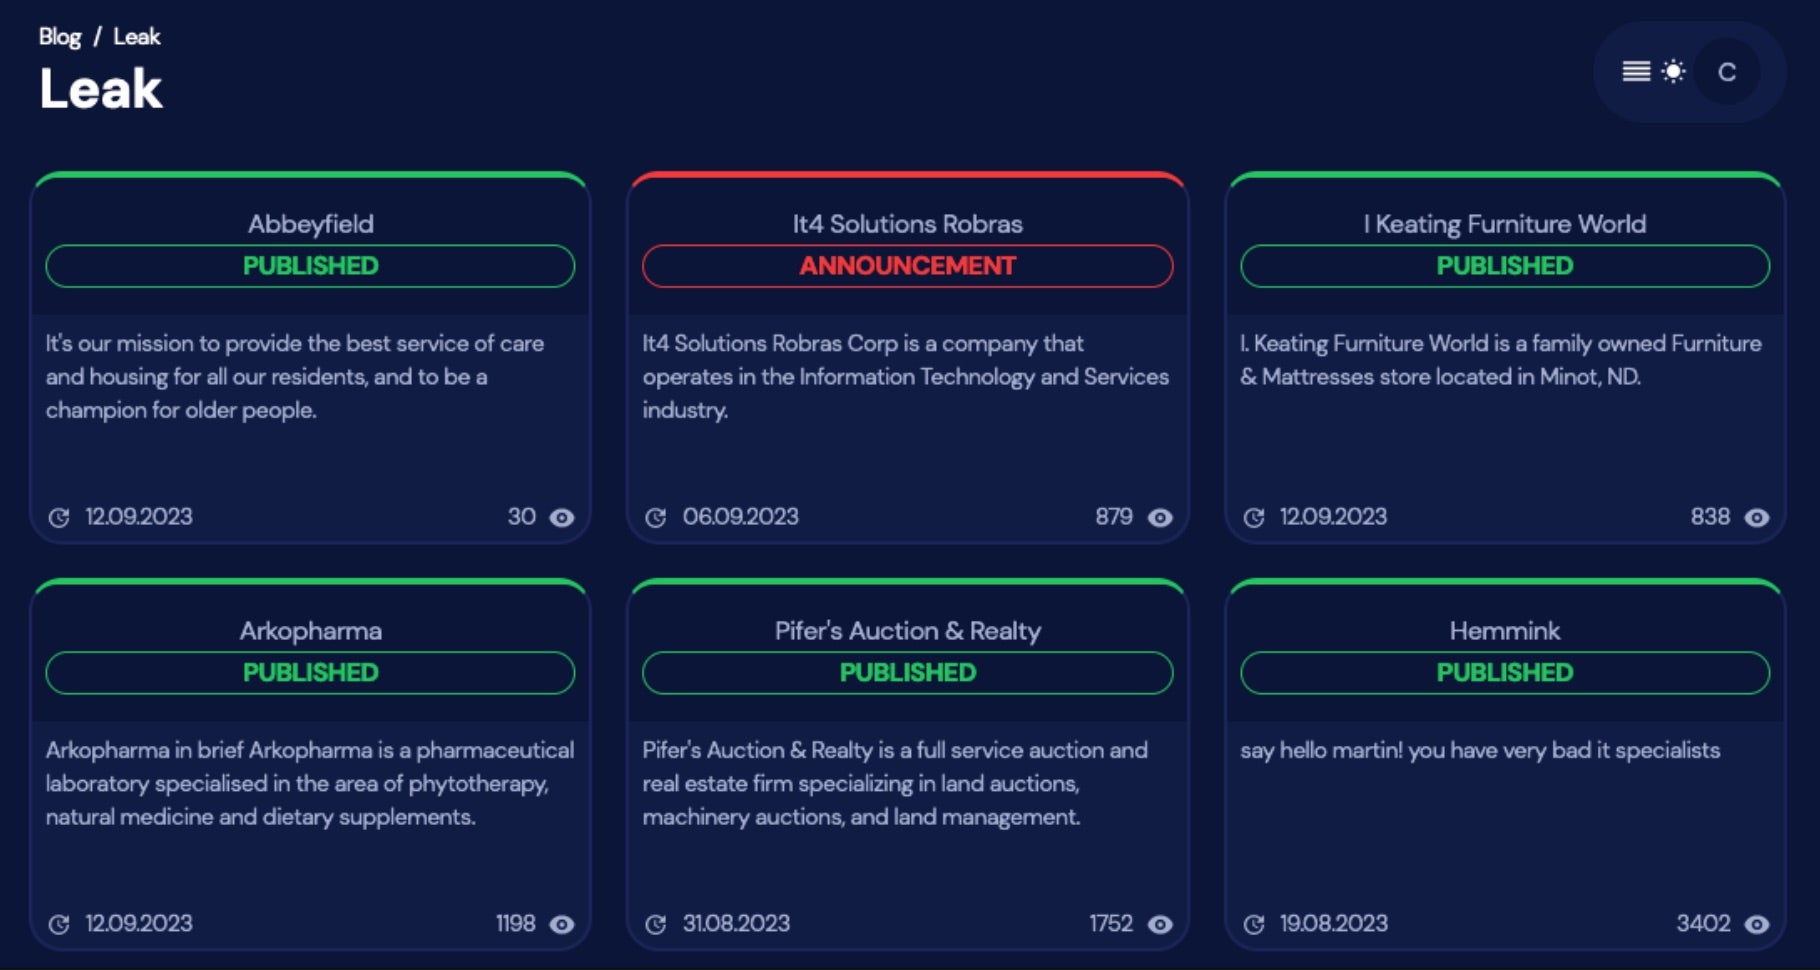Viewport: 1820px width, 970px height.
Task: Click the PUBLISHED badge on Abbeyfield
Action: [x=310, y=266]
